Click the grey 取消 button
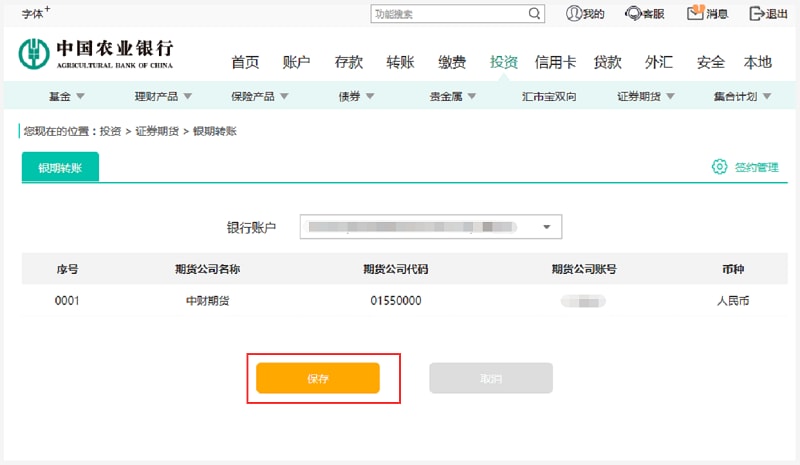 (x=491, y=378)
